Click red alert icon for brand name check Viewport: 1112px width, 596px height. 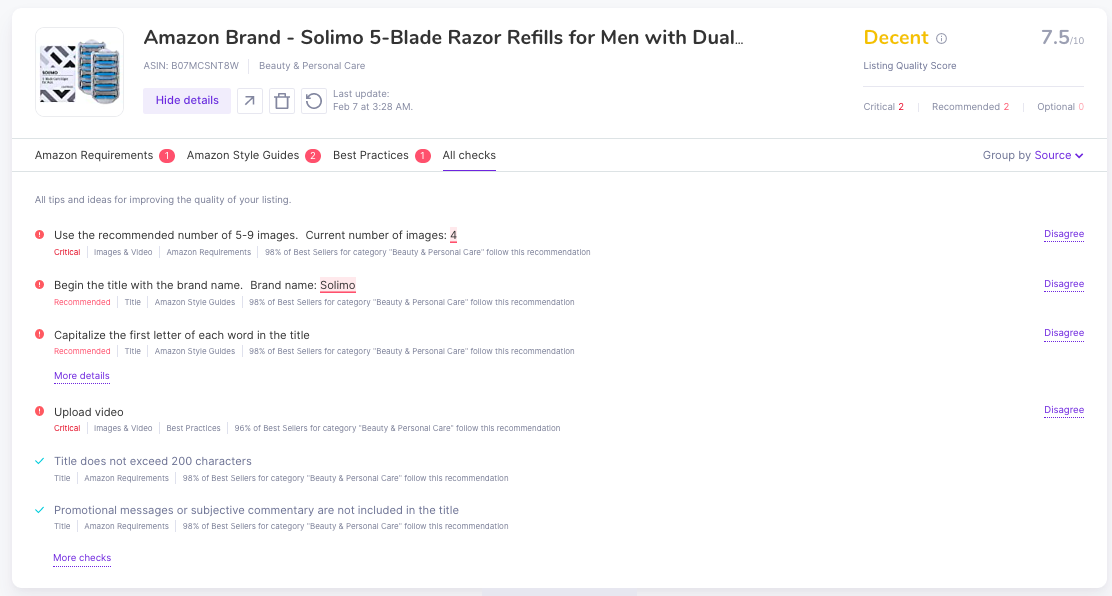click(x=40, y=285)
